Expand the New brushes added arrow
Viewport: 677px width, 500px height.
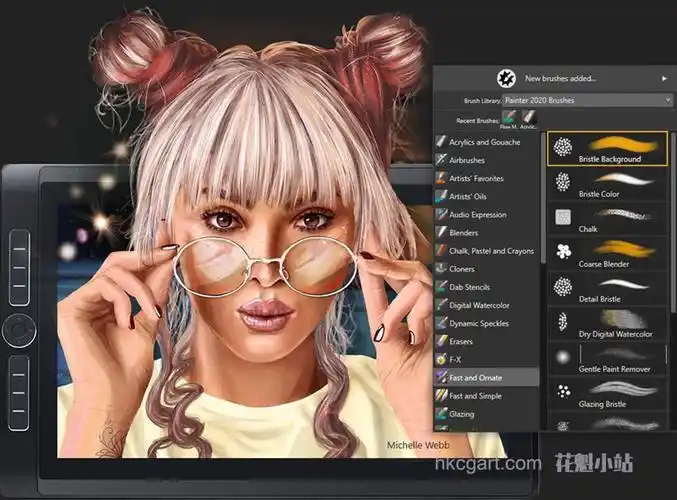coord(664,78)
